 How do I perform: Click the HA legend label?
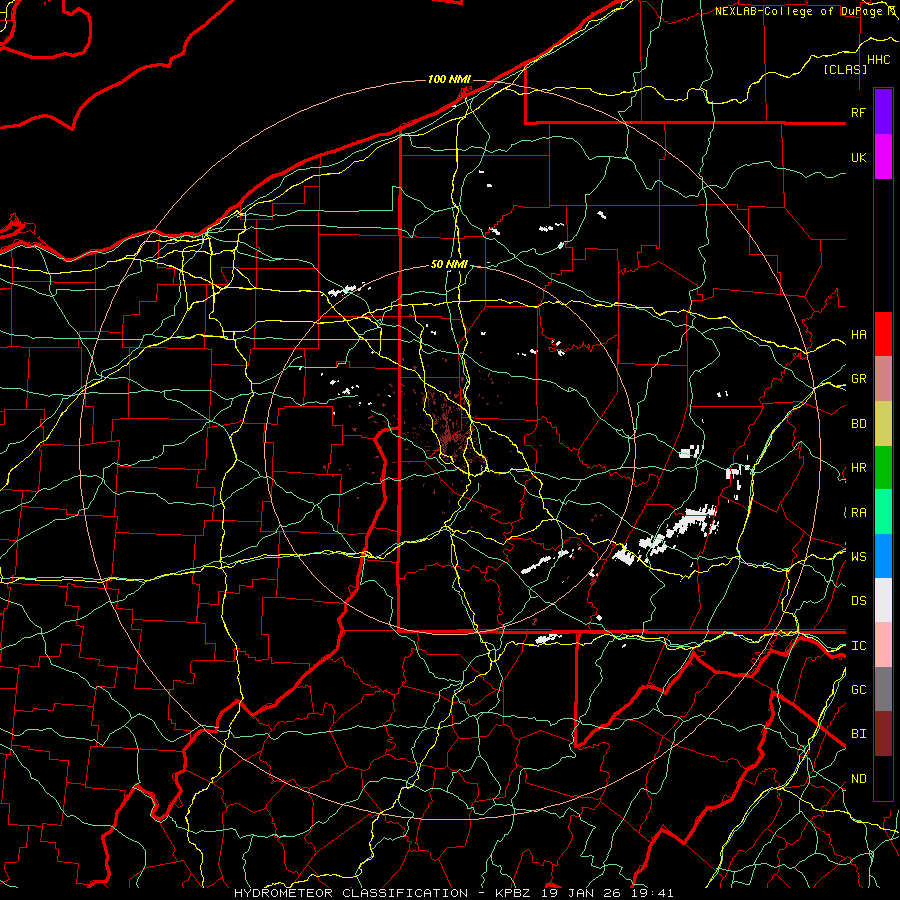(x=858, y=335)
